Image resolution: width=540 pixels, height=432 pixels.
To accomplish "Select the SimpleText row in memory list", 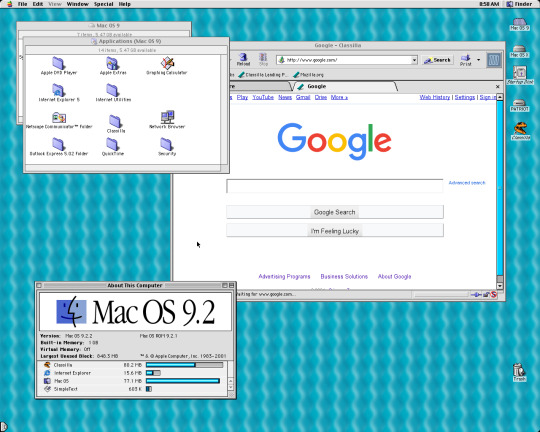I will click(133, 389).
